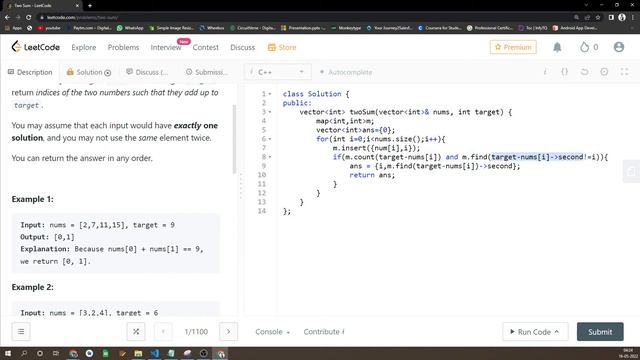The width and height of the screenshot is (640, 360).
Task: Open File Explorer from taskbar
Action: (x=138, y=353)
